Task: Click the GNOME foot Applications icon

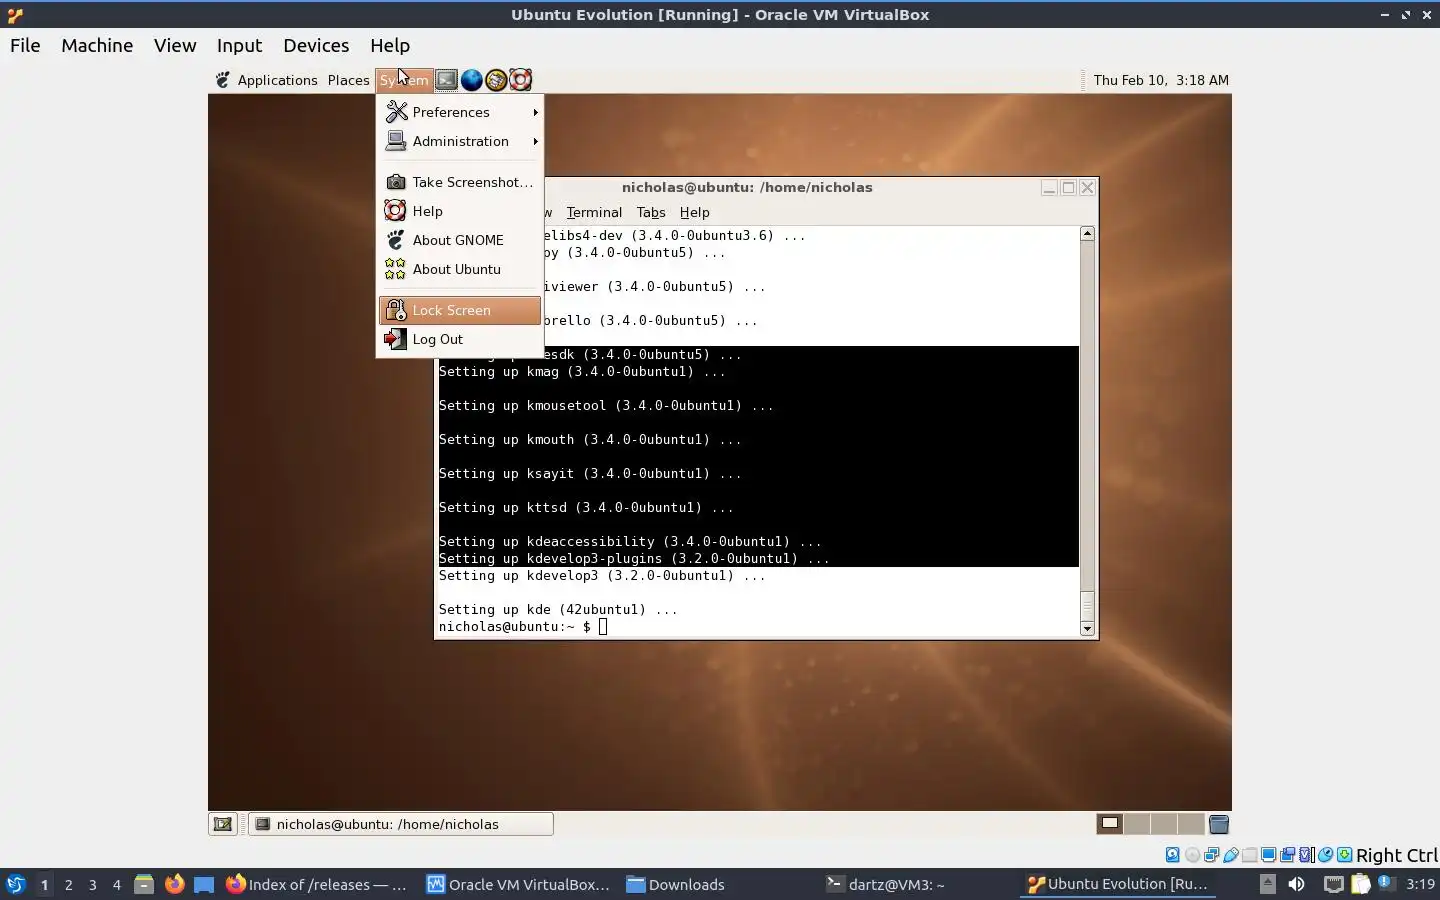Action: click(223, 80)
